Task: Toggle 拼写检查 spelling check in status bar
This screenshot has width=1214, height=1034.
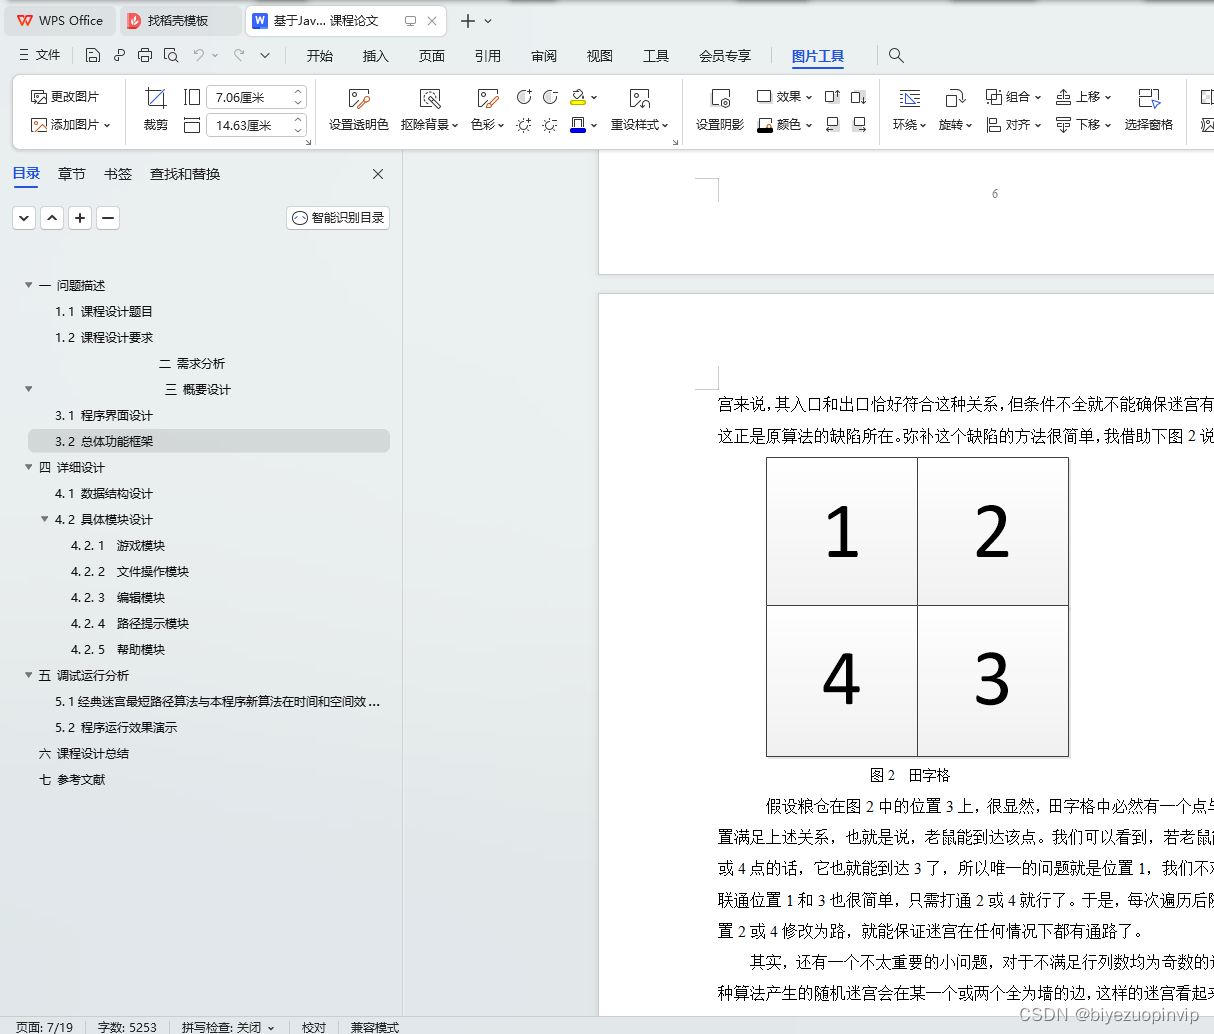Action: pyautogui.click(x=227, y=1026)
